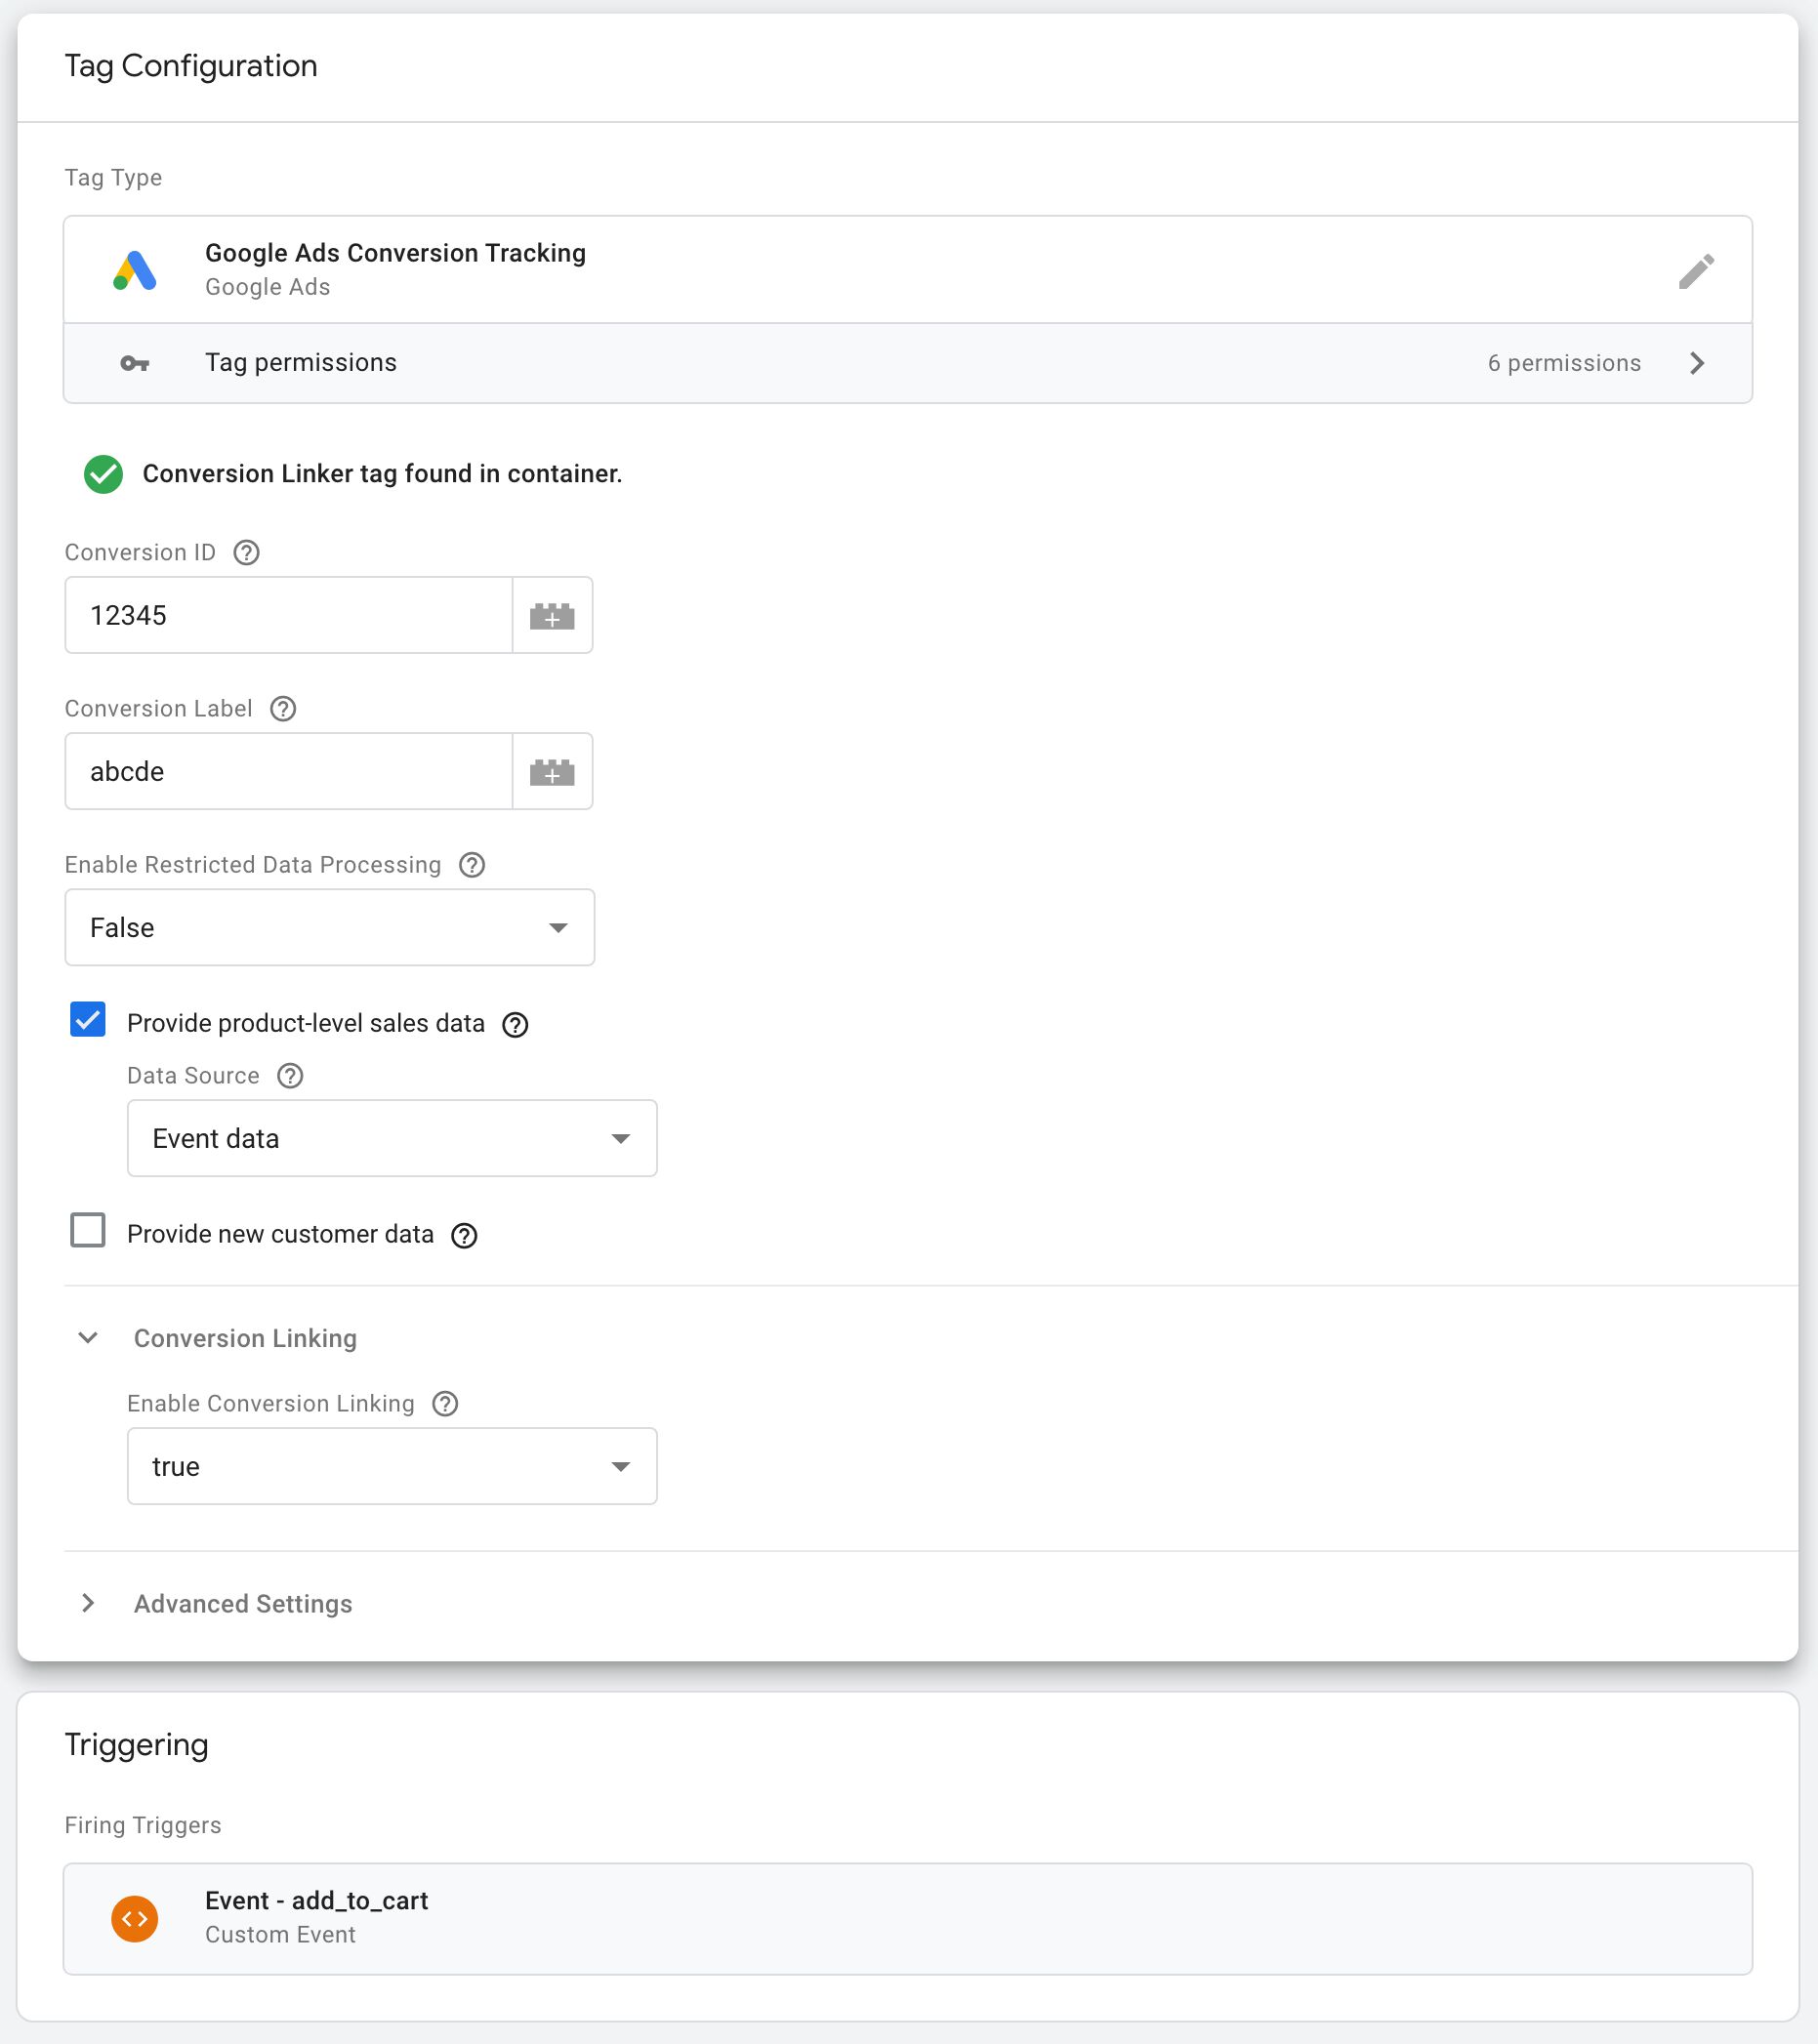Click the Conversion Label input field
Screen dimensions: 1818x2044
coord(289,771)
